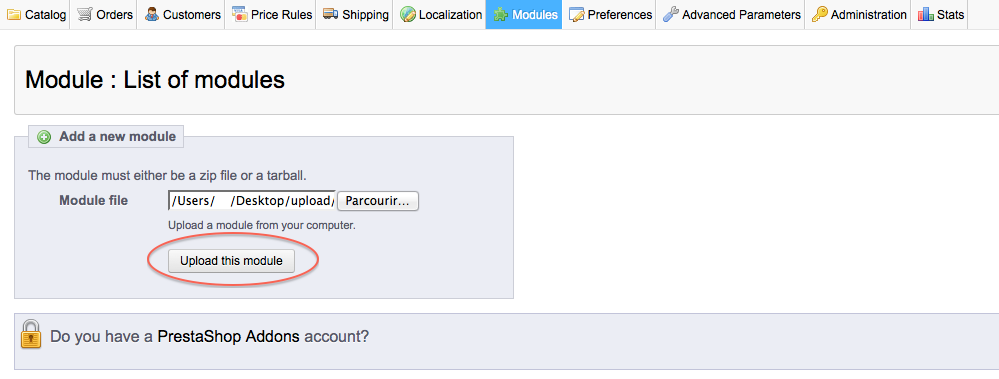
Task: Open the Orders menu tab
Action: 105,15
